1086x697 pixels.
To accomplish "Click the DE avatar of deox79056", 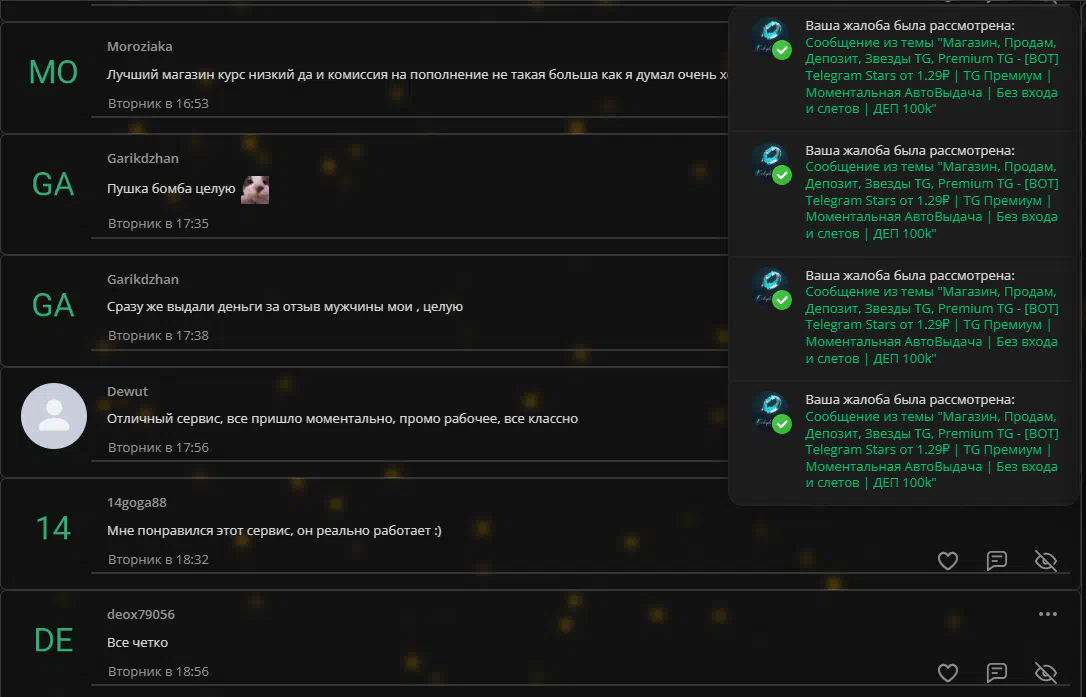I will point(53,640).
